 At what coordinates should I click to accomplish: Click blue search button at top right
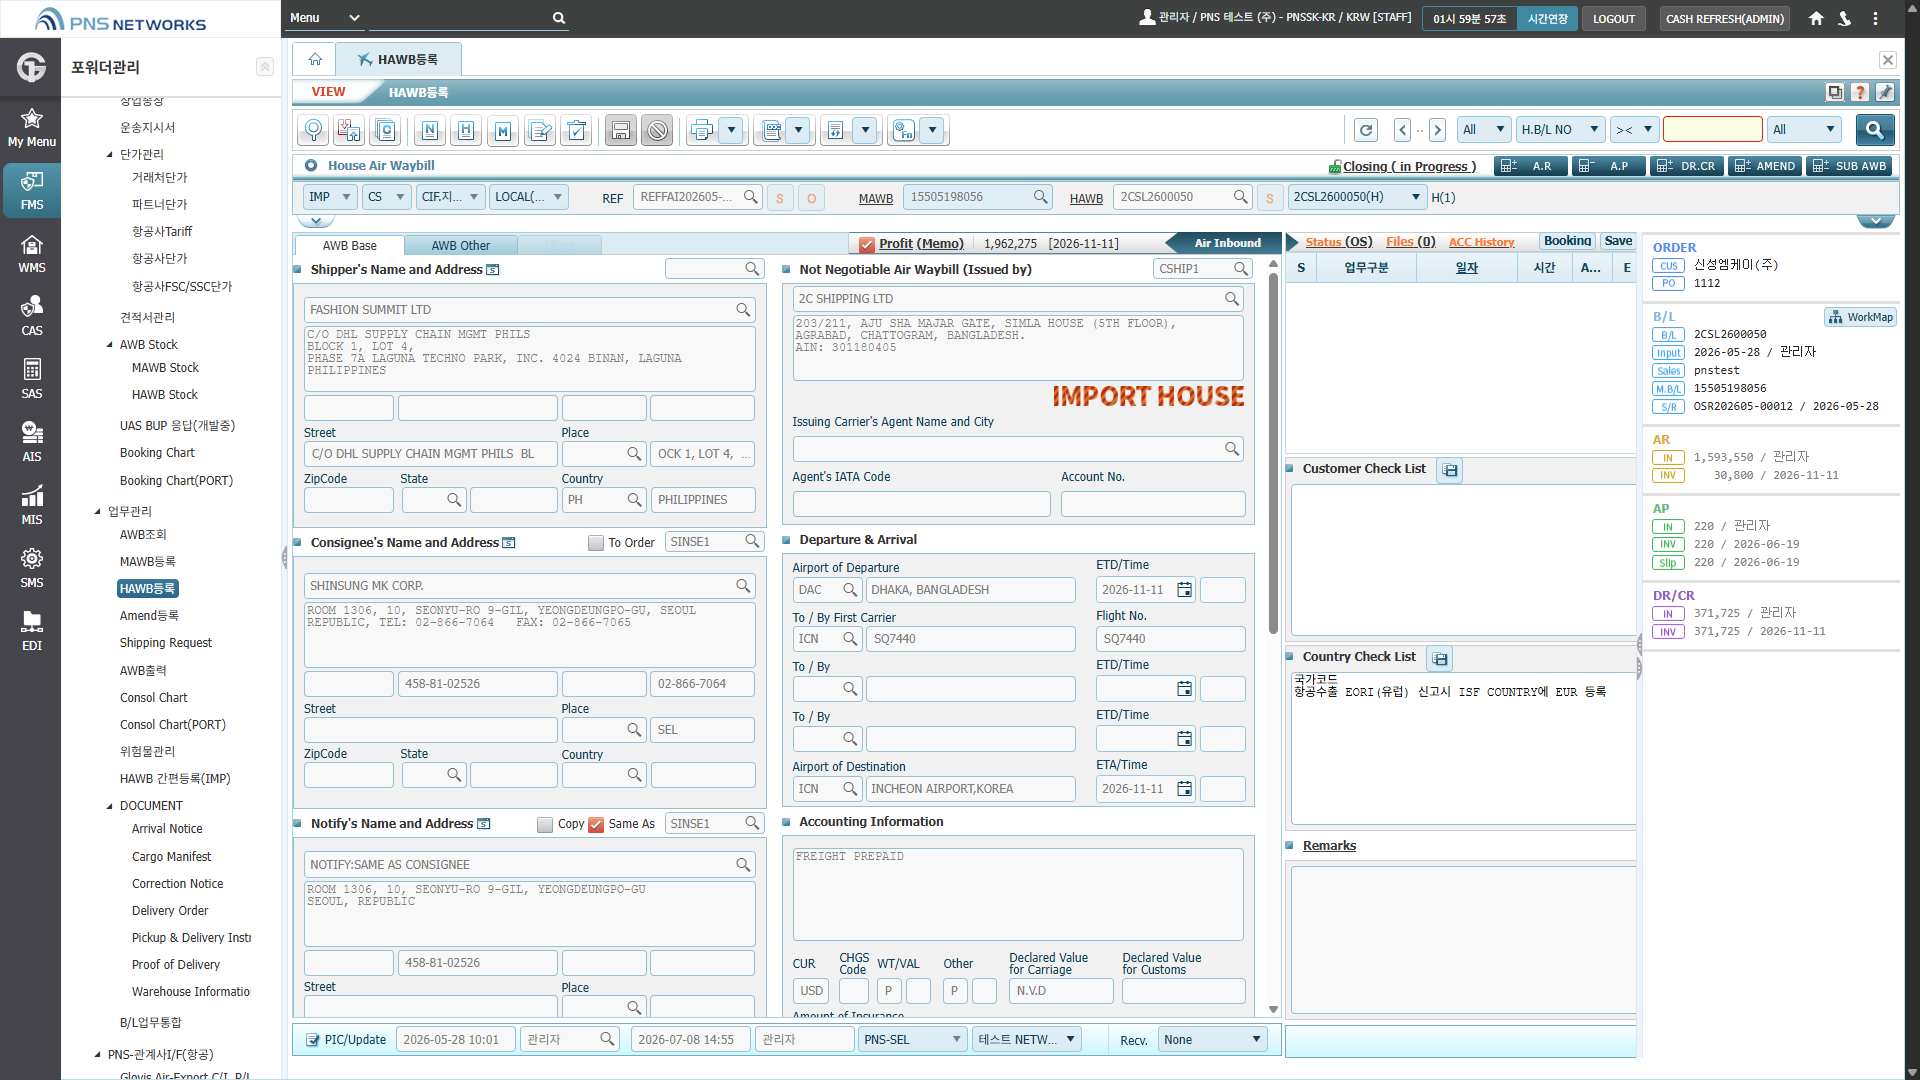click(x=1874, y=129)
